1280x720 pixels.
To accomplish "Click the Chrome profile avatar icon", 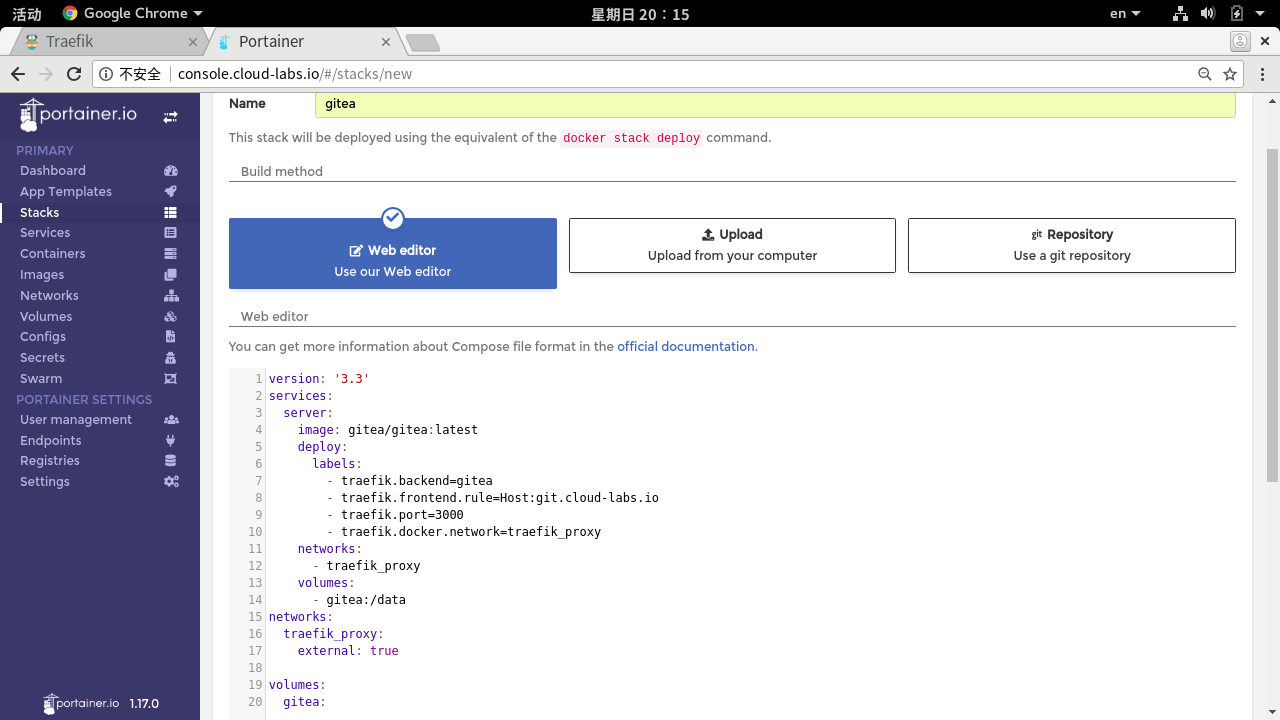I will [1240, 42].
